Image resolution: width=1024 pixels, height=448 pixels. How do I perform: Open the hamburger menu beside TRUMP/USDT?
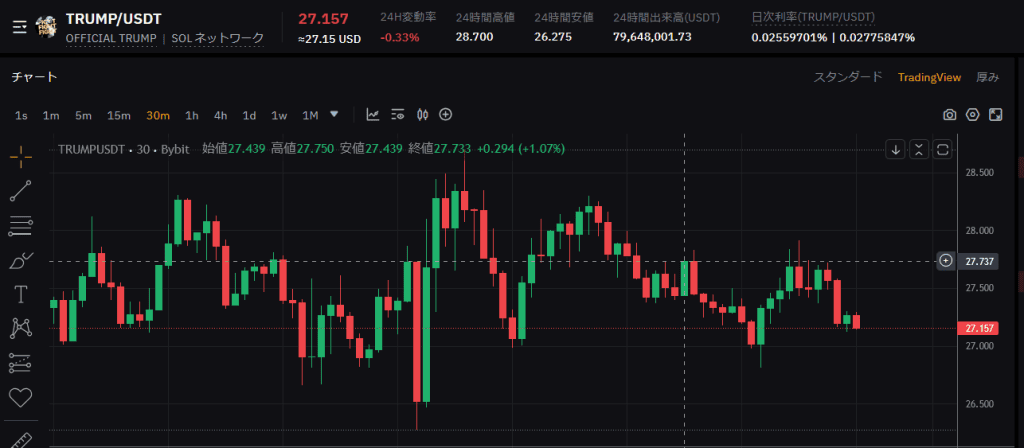[x=19, y=27]
